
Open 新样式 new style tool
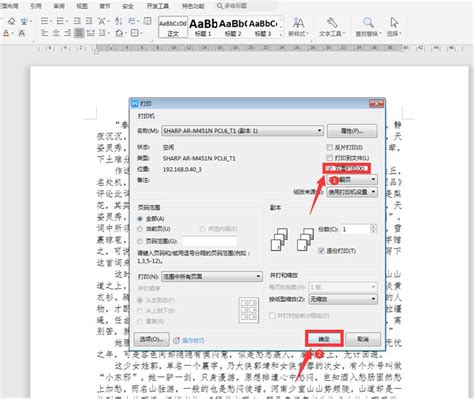pos(298,27)
